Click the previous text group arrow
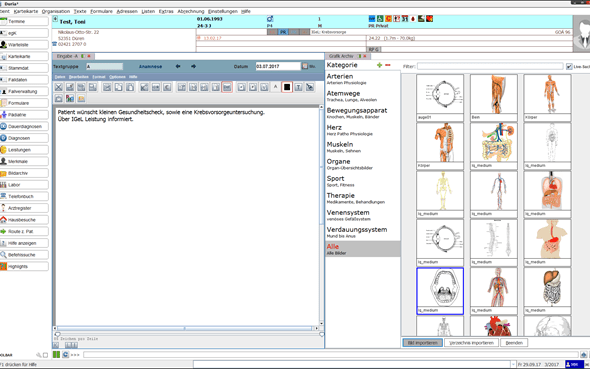The height and width of the screenshot is (369, 590). point(178,66)
